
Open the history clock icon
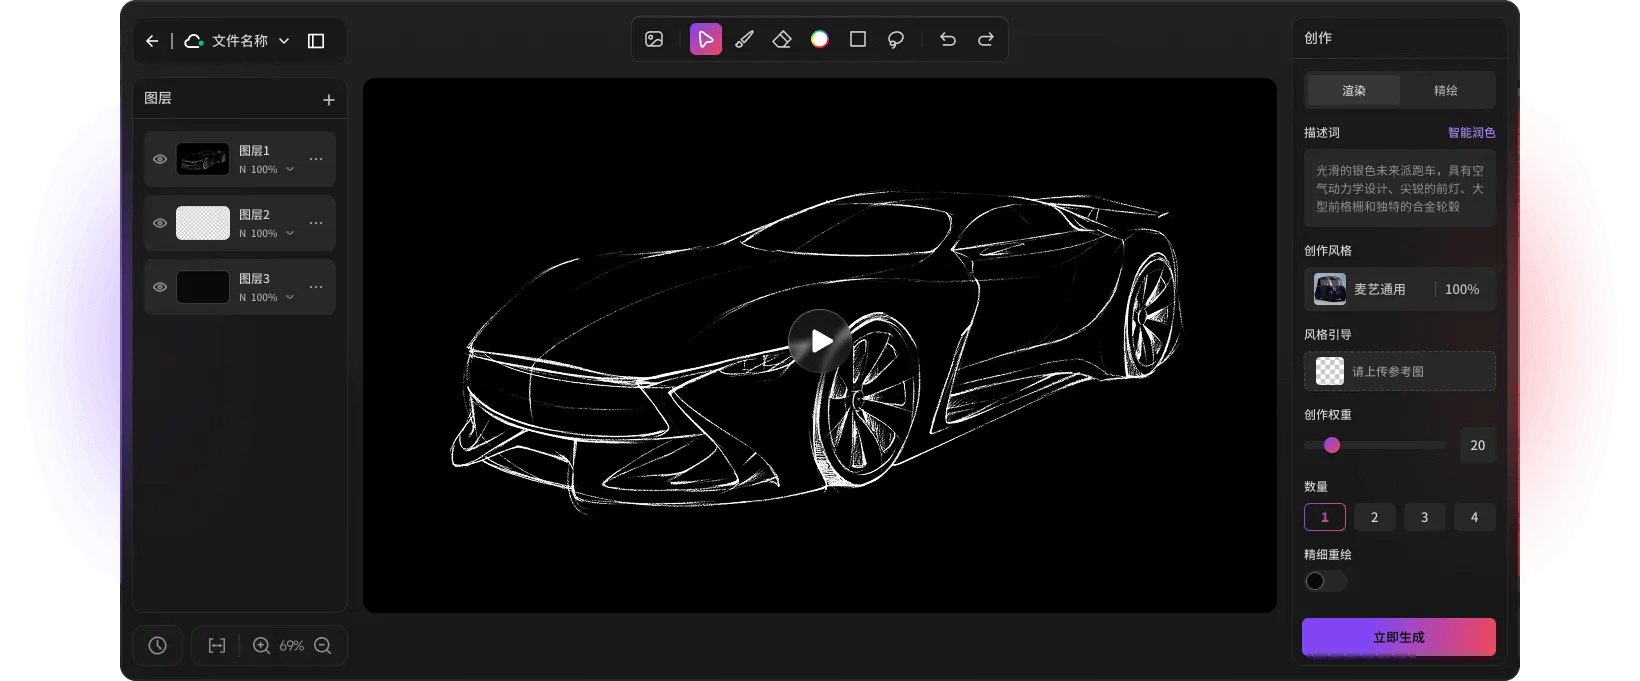(x=158, y=646)
